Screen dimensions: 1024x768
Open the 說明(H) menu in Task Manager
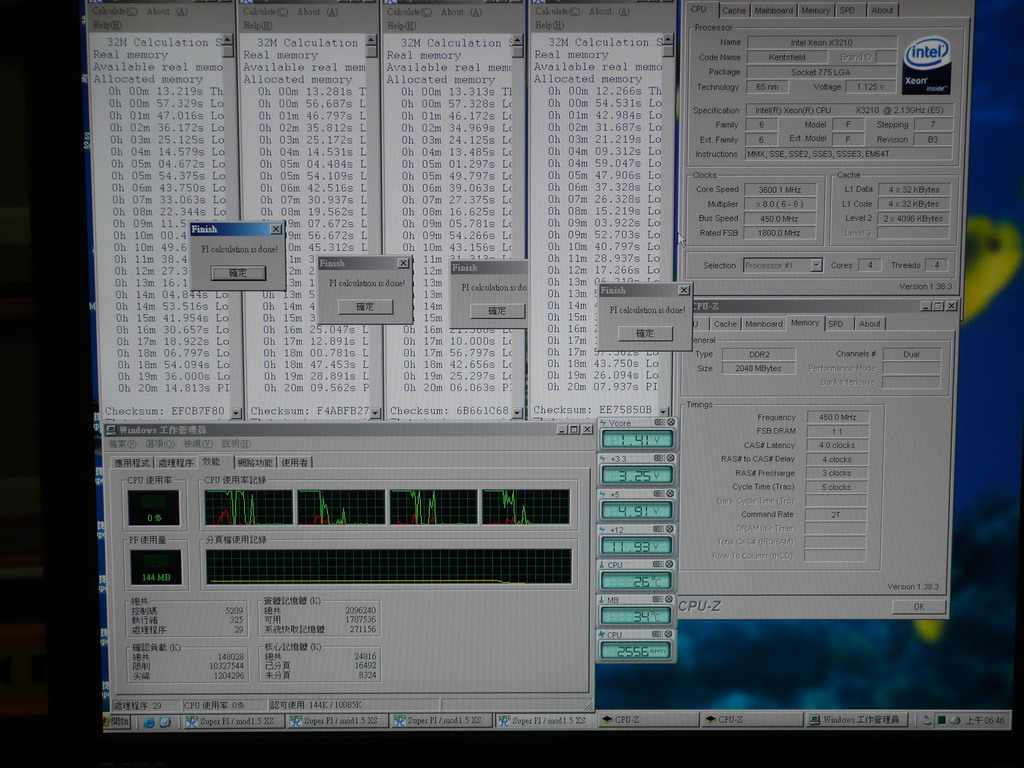236,445
